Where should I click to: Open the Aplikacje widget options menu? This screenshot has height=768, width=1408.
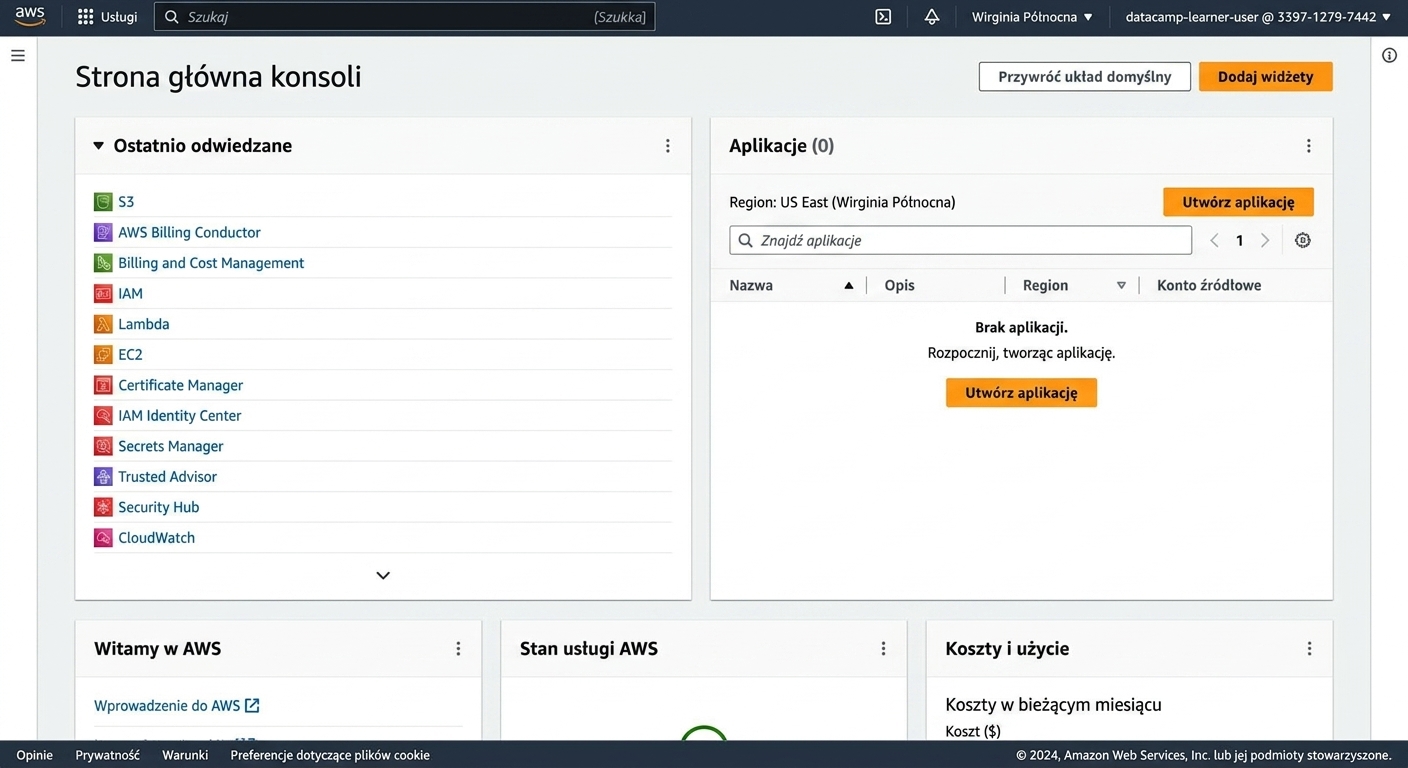coord(1308,146)
